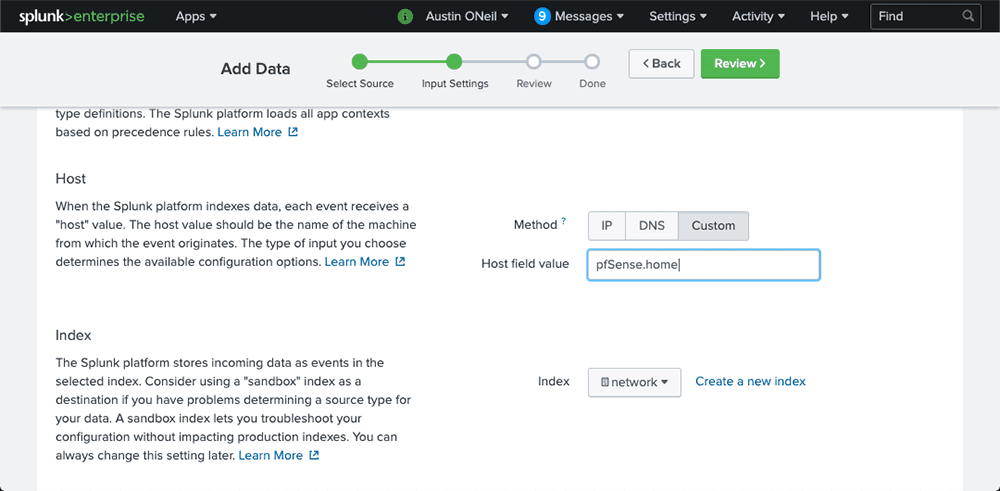Select the DNS host method

click(652, 226)
